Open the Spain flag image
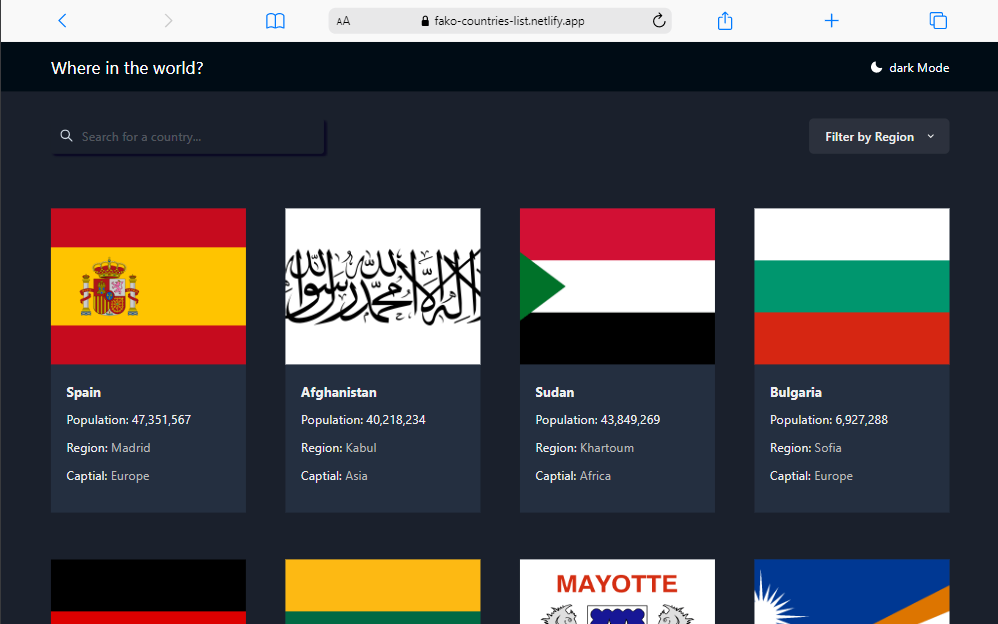This screenshot has height=624, width=998. click(x=148, y=286)
